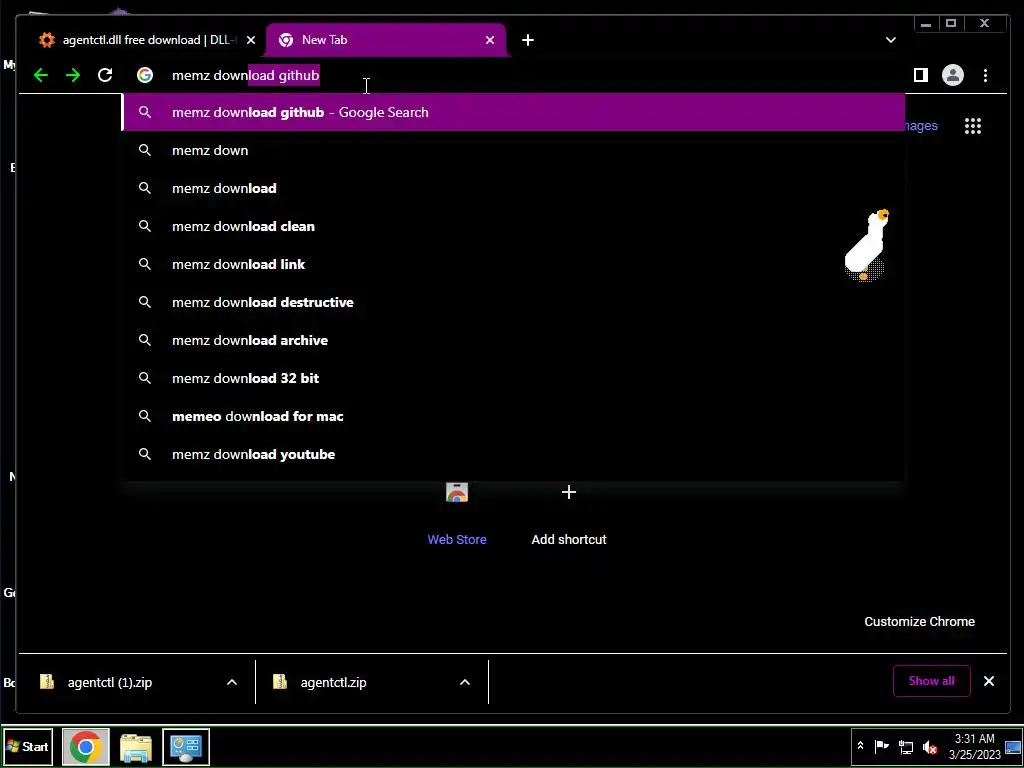
Task: Open the side panel icon
Action: (x=921, y=75)
